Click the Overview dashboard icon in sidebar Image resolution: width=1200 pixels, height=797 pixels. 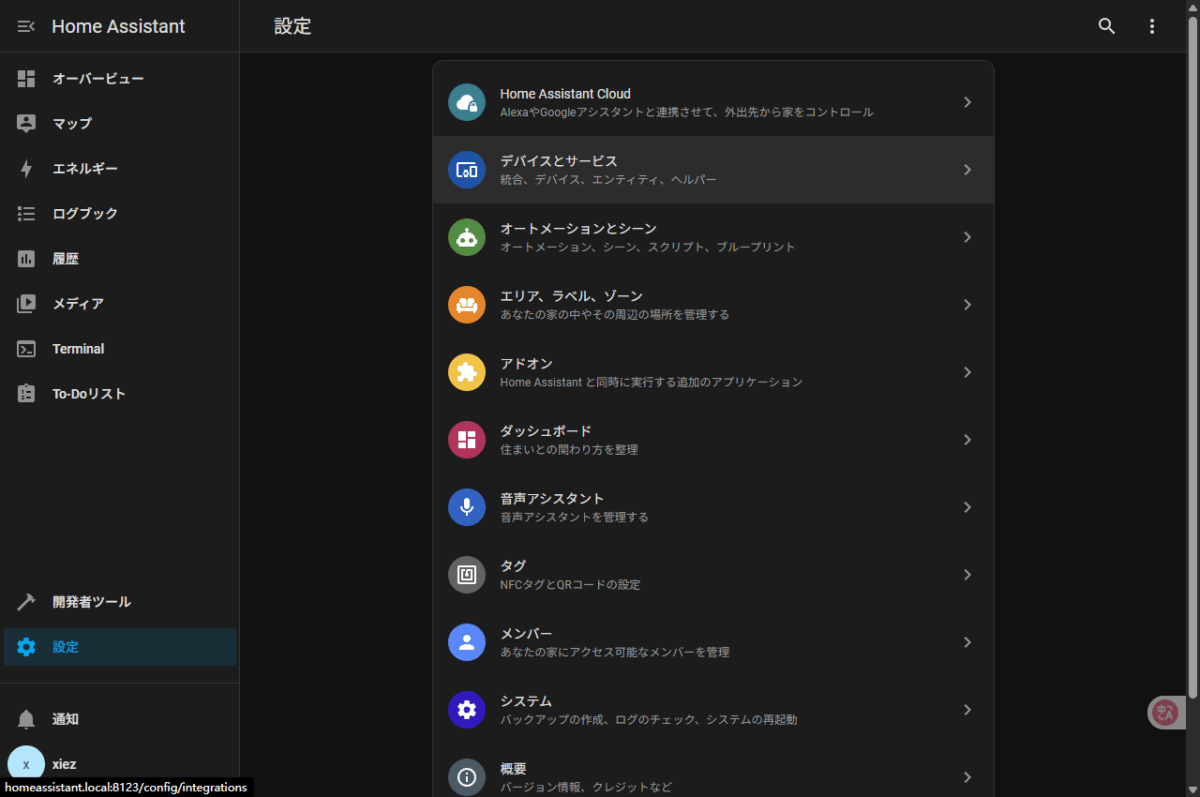tap(26, 78)
